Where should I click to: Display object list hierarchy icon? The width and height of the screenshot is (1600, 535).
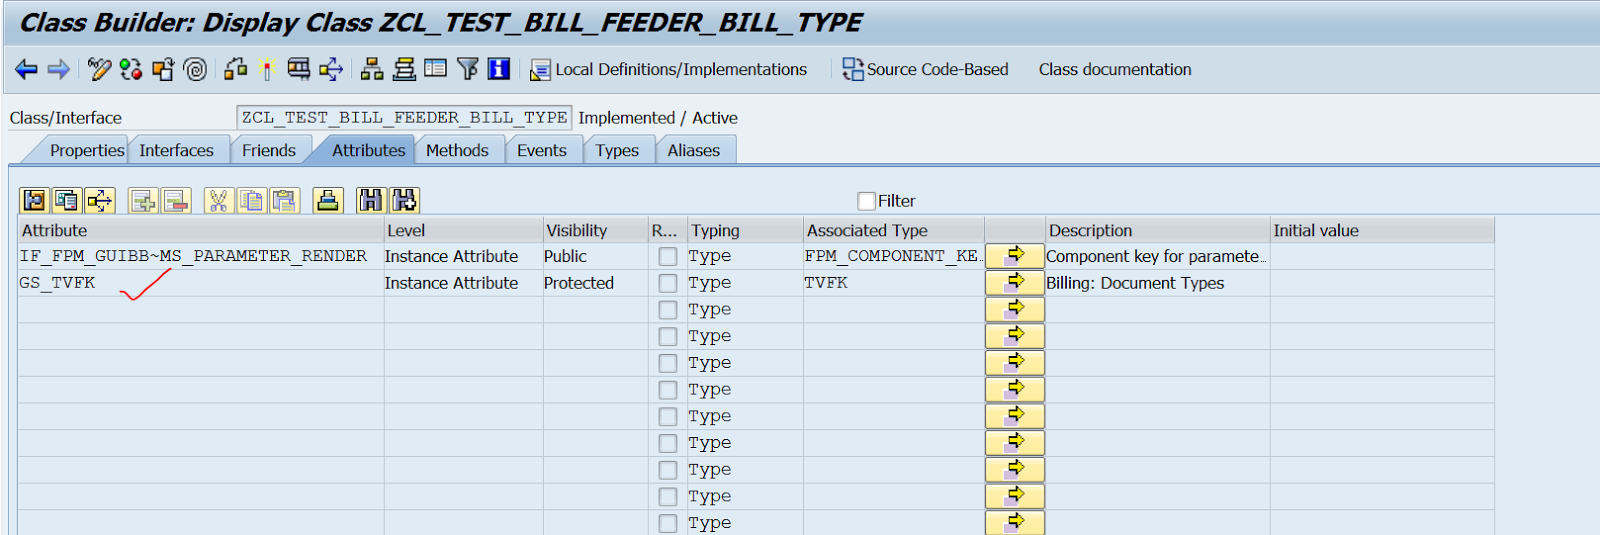tap(372, 69)
